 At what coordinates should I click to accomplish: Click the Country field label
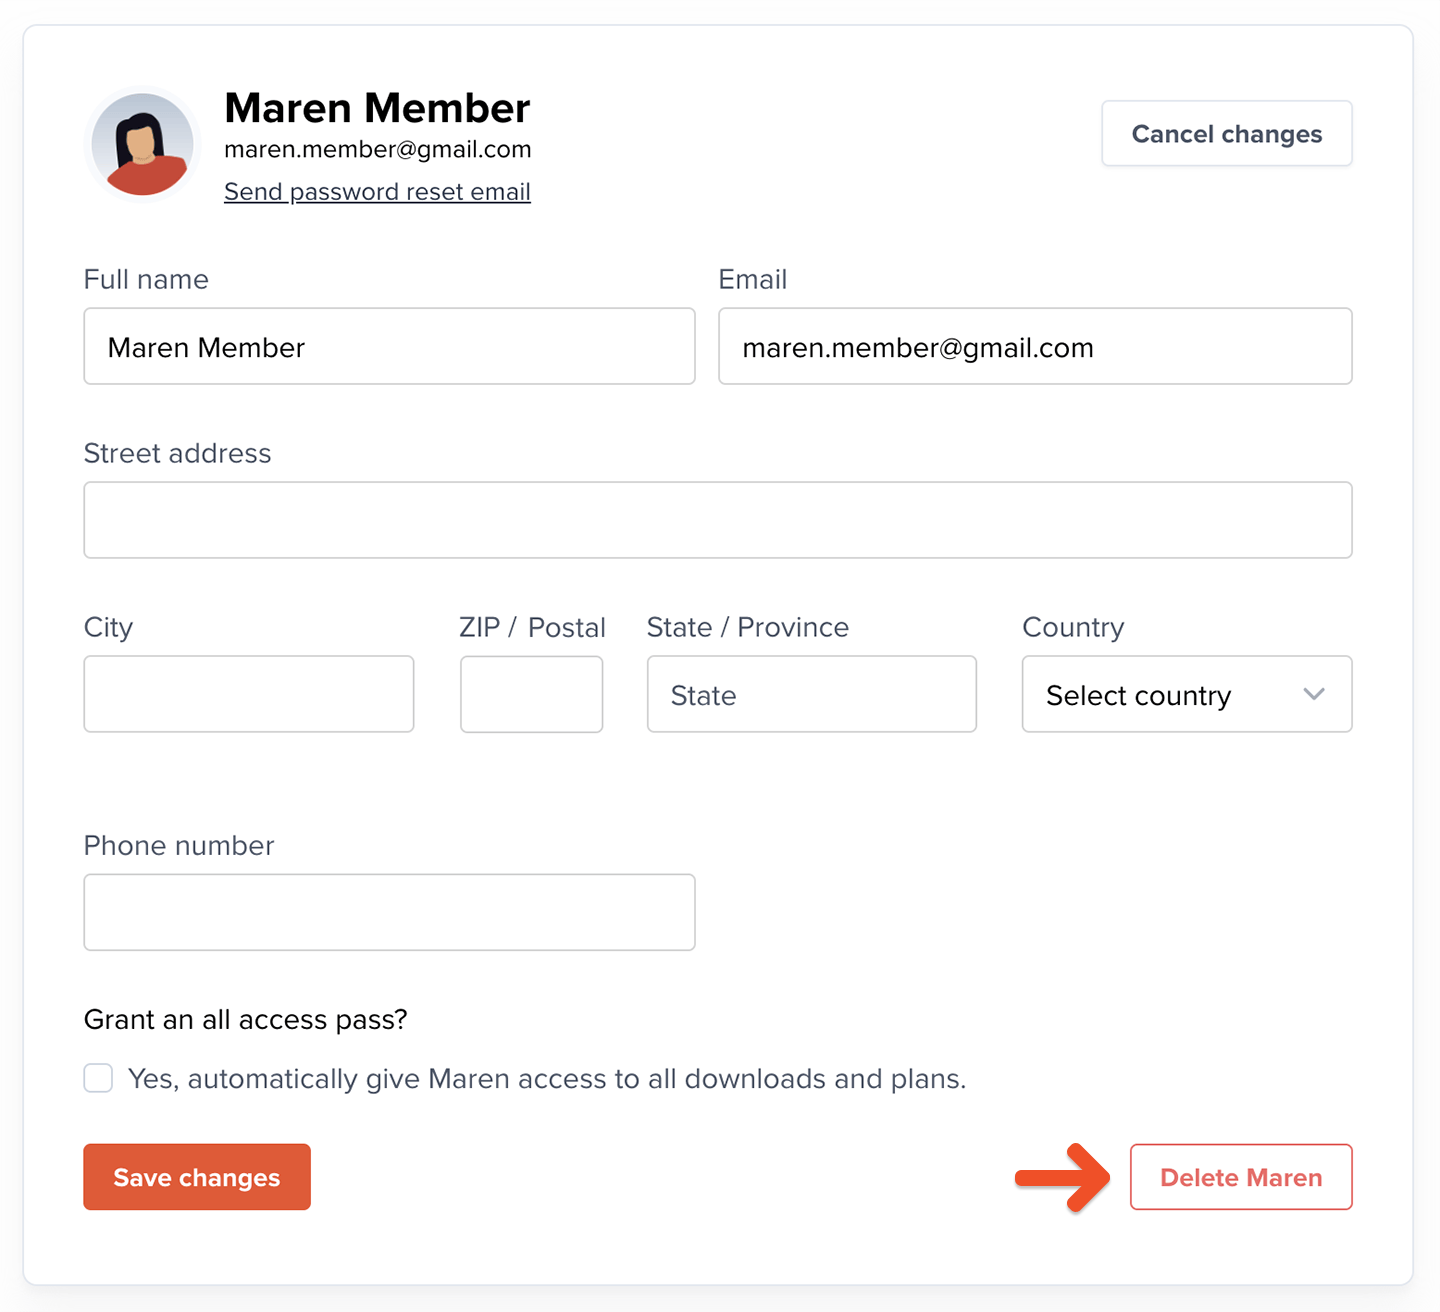pyautogui.click(x=1073, y=628)
